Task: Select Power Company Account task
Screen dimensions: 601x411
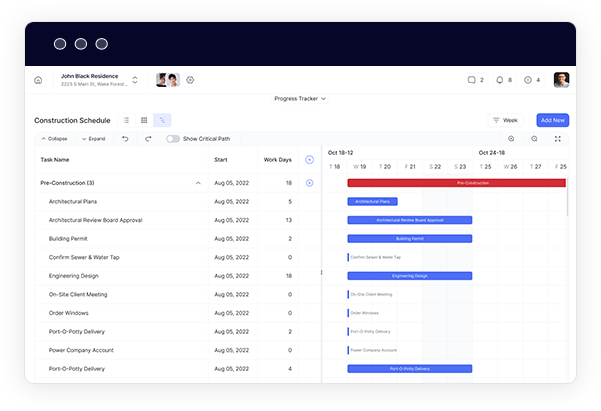Action: coord(178,350)
